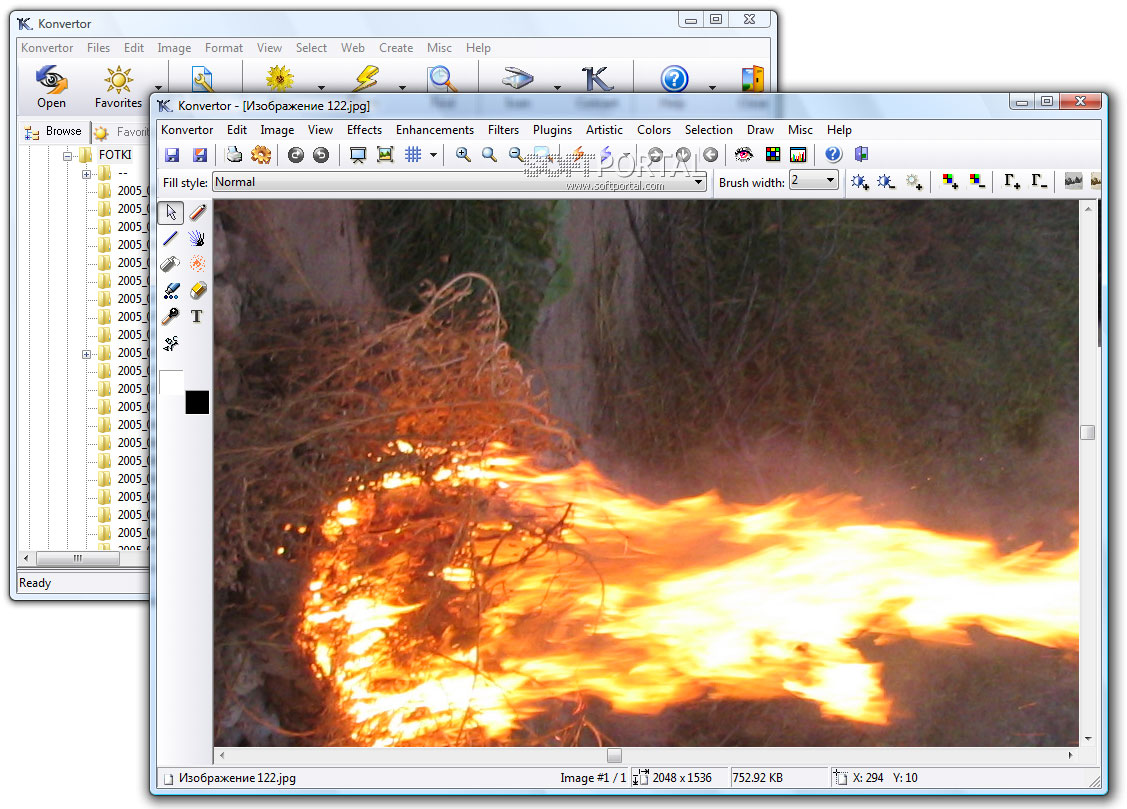Open the Brush width dropdown
The height and width of the screenshot is (809, 1127).
pos(829,181)
